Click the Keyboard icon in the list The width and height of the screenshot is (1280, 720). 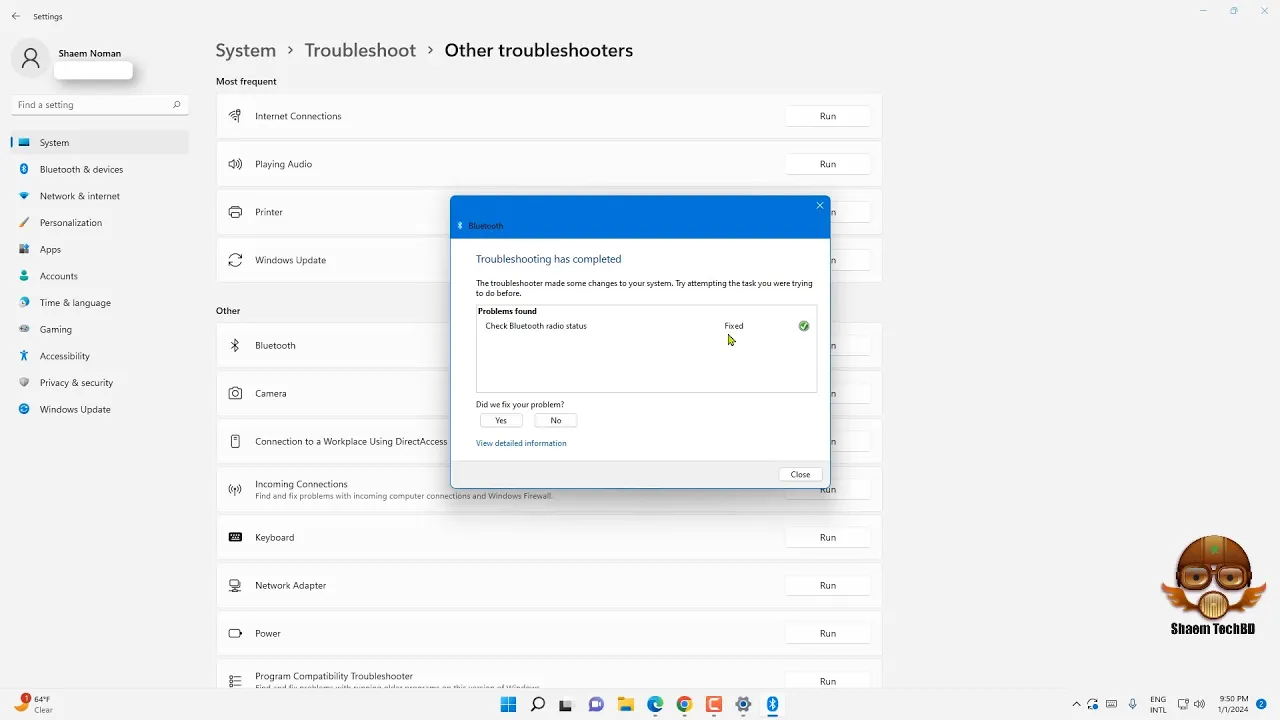tap(235, 537)
